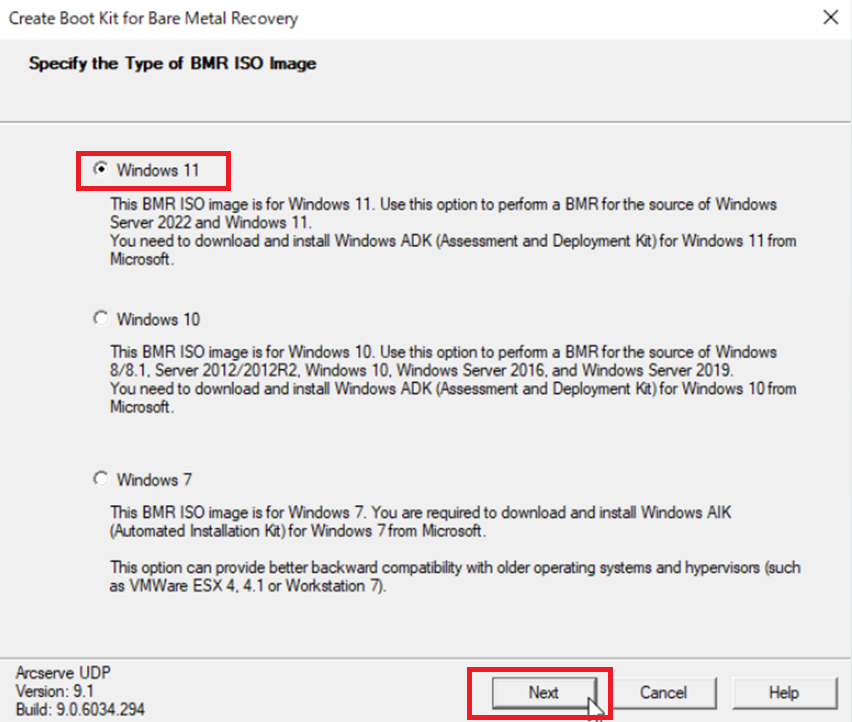
Task: Click the 'better backward compatibility' note text
Action: click(x=455, y=576)
